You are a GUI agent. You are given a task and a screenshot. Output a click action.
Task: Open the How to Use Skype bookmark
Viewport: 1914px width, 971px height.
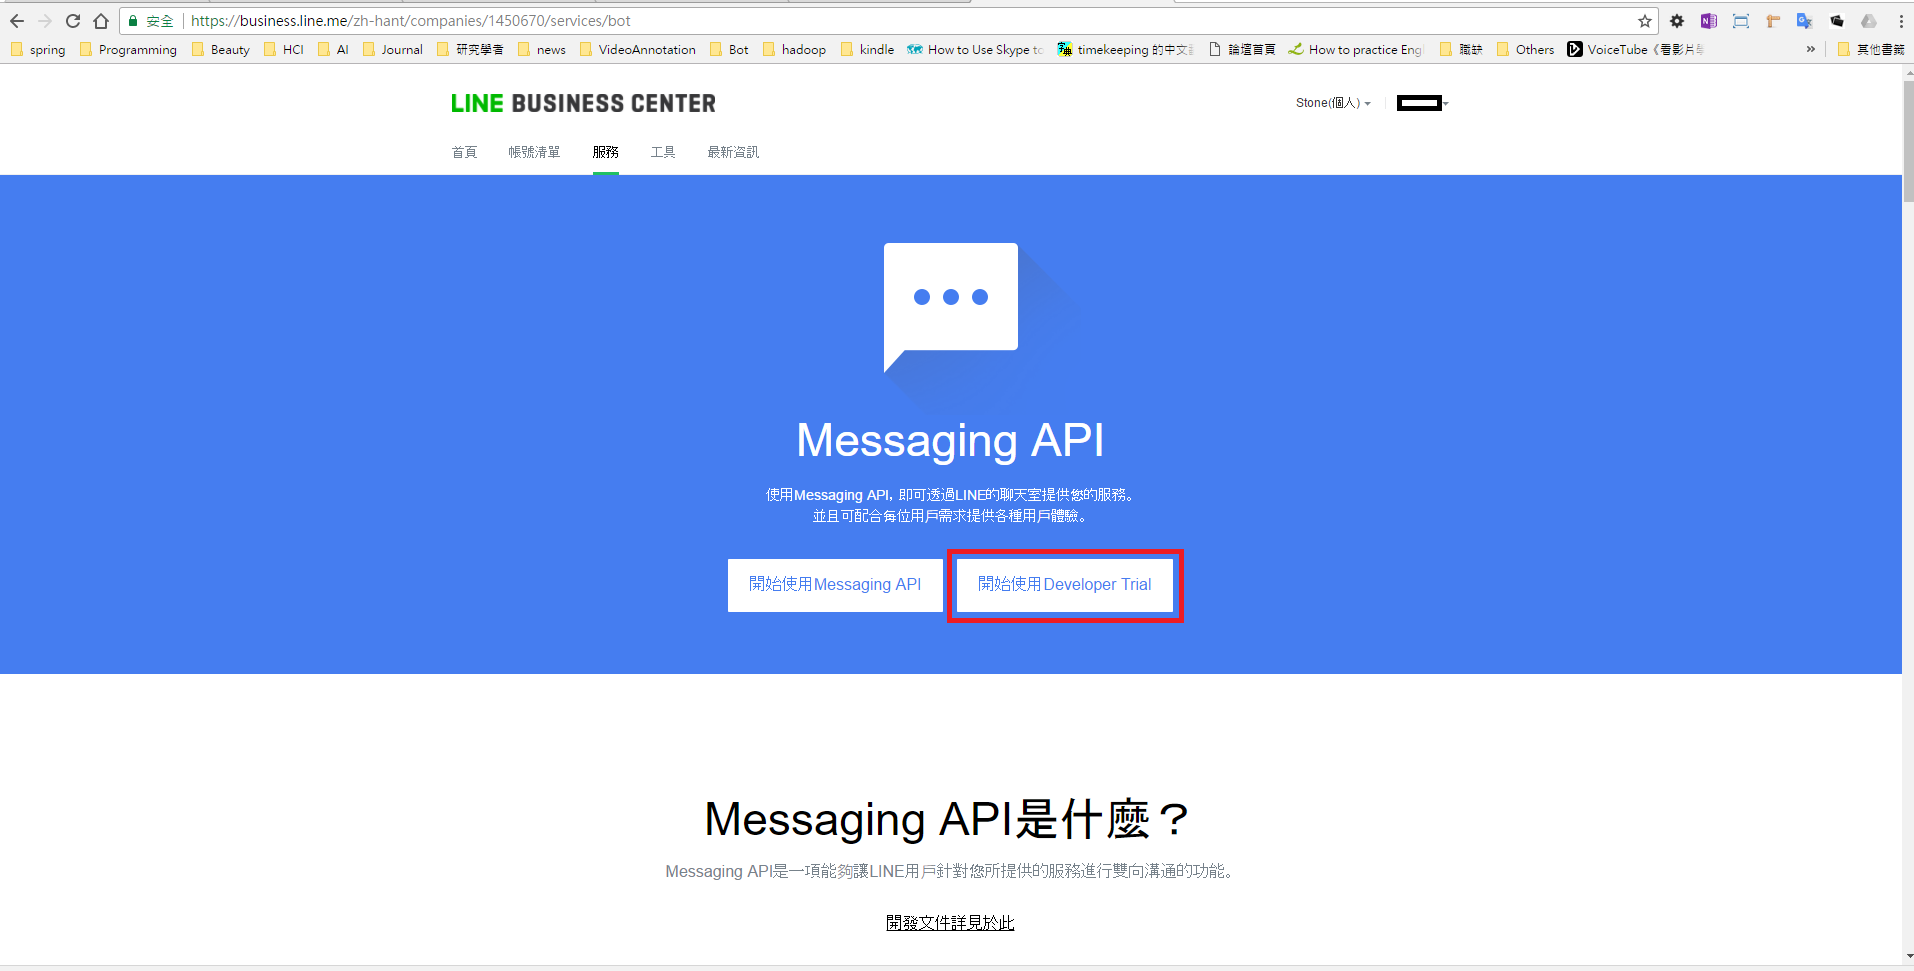point(975,49)
